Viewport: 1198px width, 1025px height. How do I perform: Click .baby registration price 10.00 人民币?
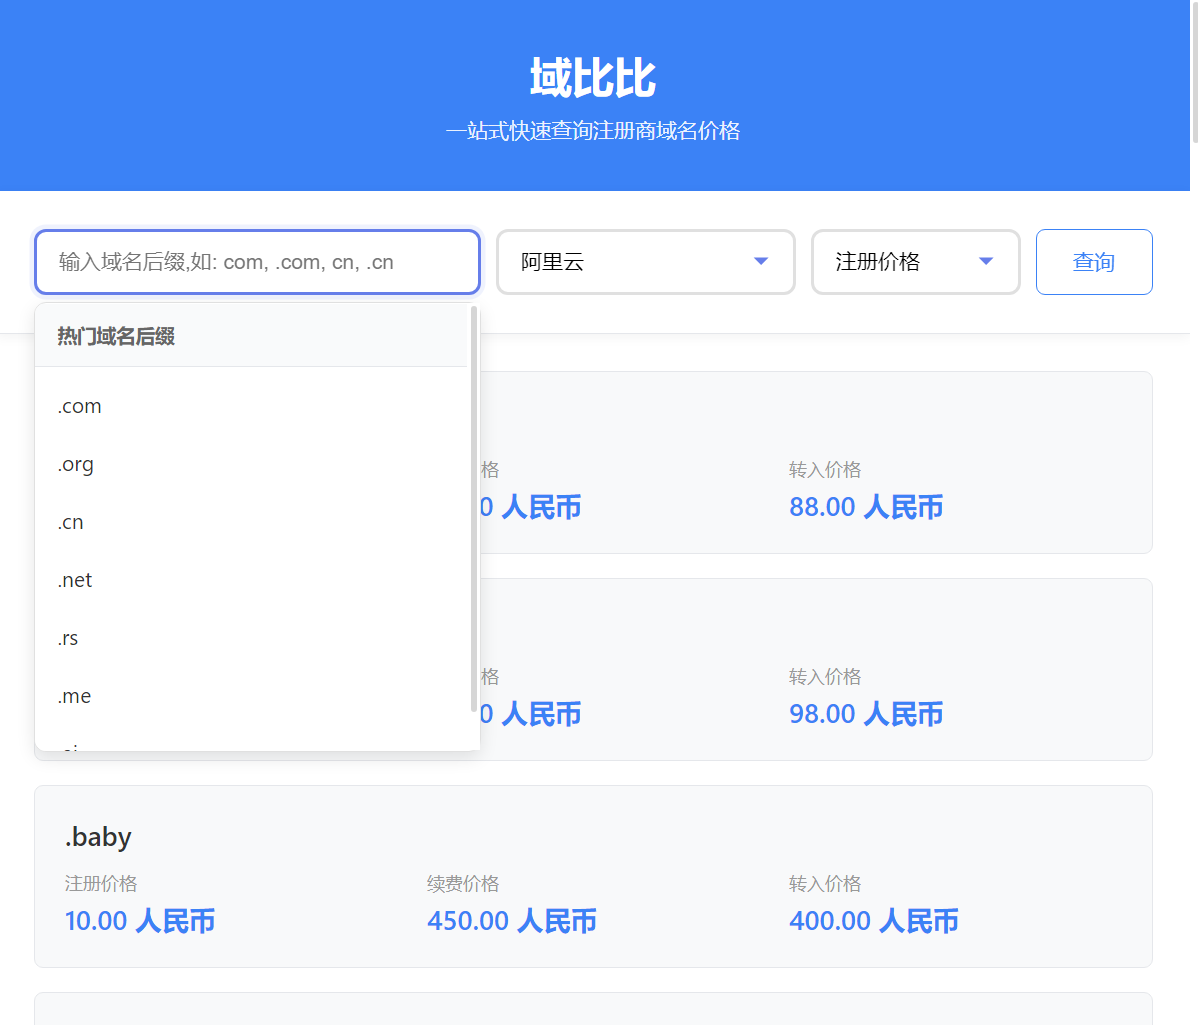coord(140,921)
